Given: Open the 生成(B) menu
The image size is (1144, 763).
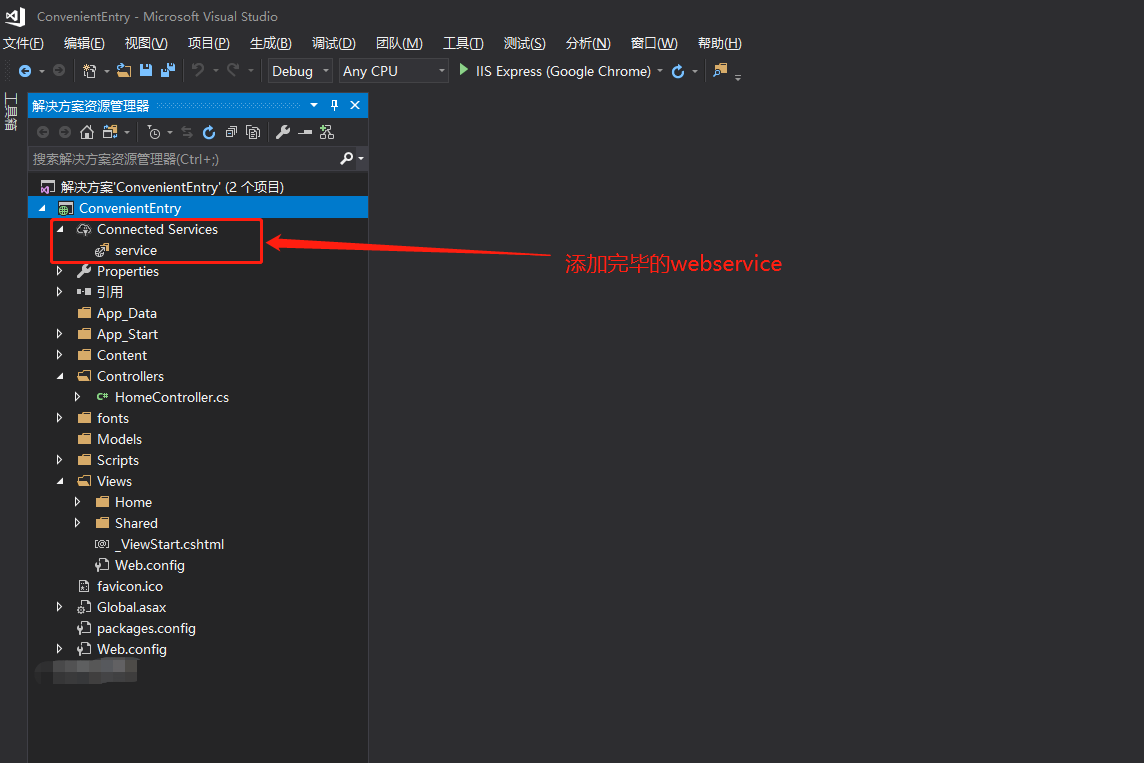Looking at the screenshot, I should pyautogui.click(x=271, y=43).
